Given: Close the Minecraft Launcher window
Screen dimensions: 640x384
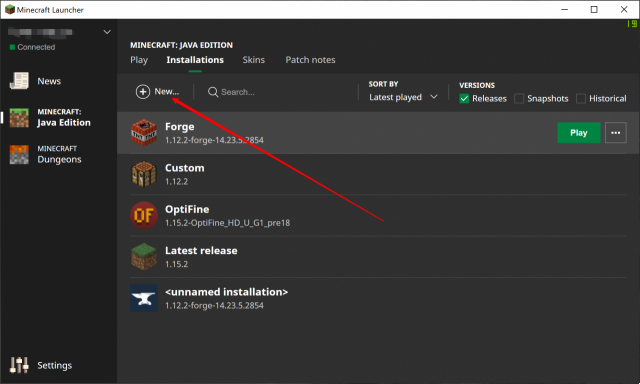Looking at the screenshot, I should coord(624,9).
